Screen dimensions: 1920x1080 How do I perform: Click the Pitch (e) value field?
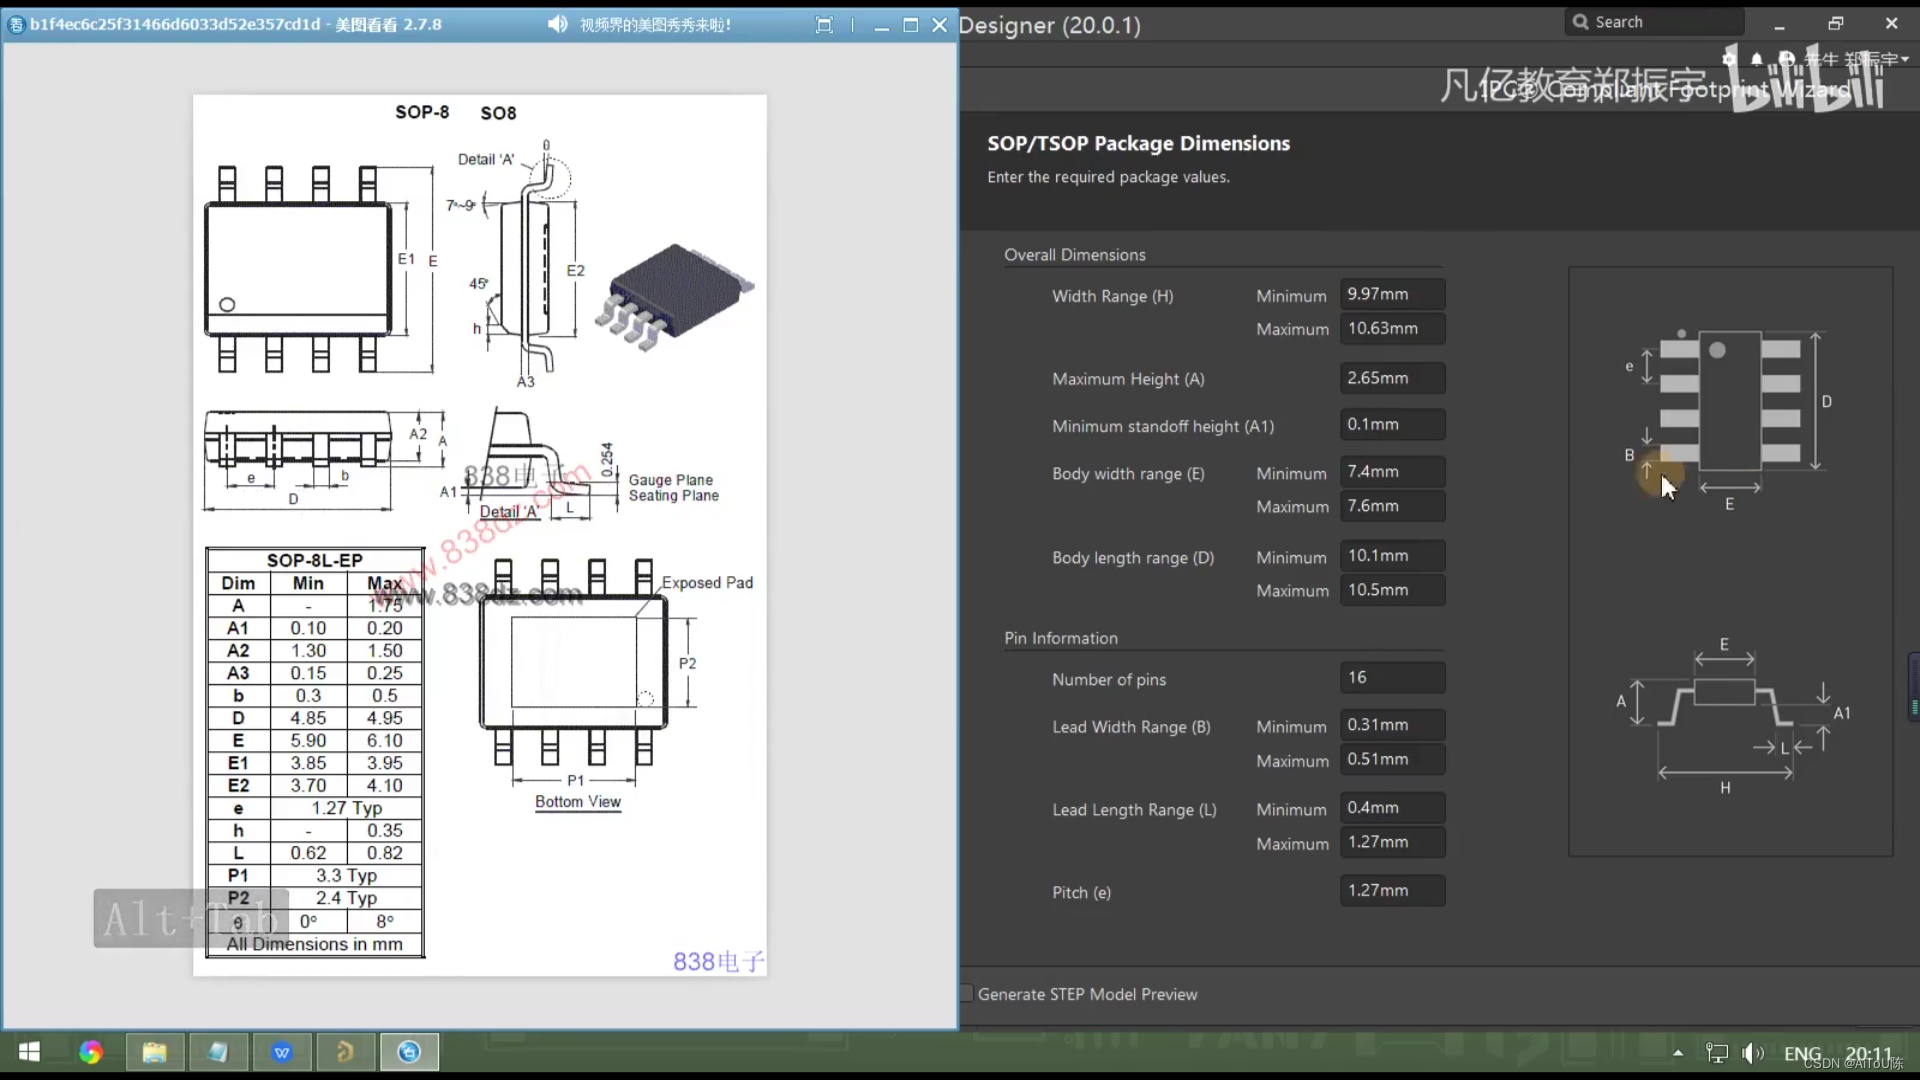(x=1392, y=891)
